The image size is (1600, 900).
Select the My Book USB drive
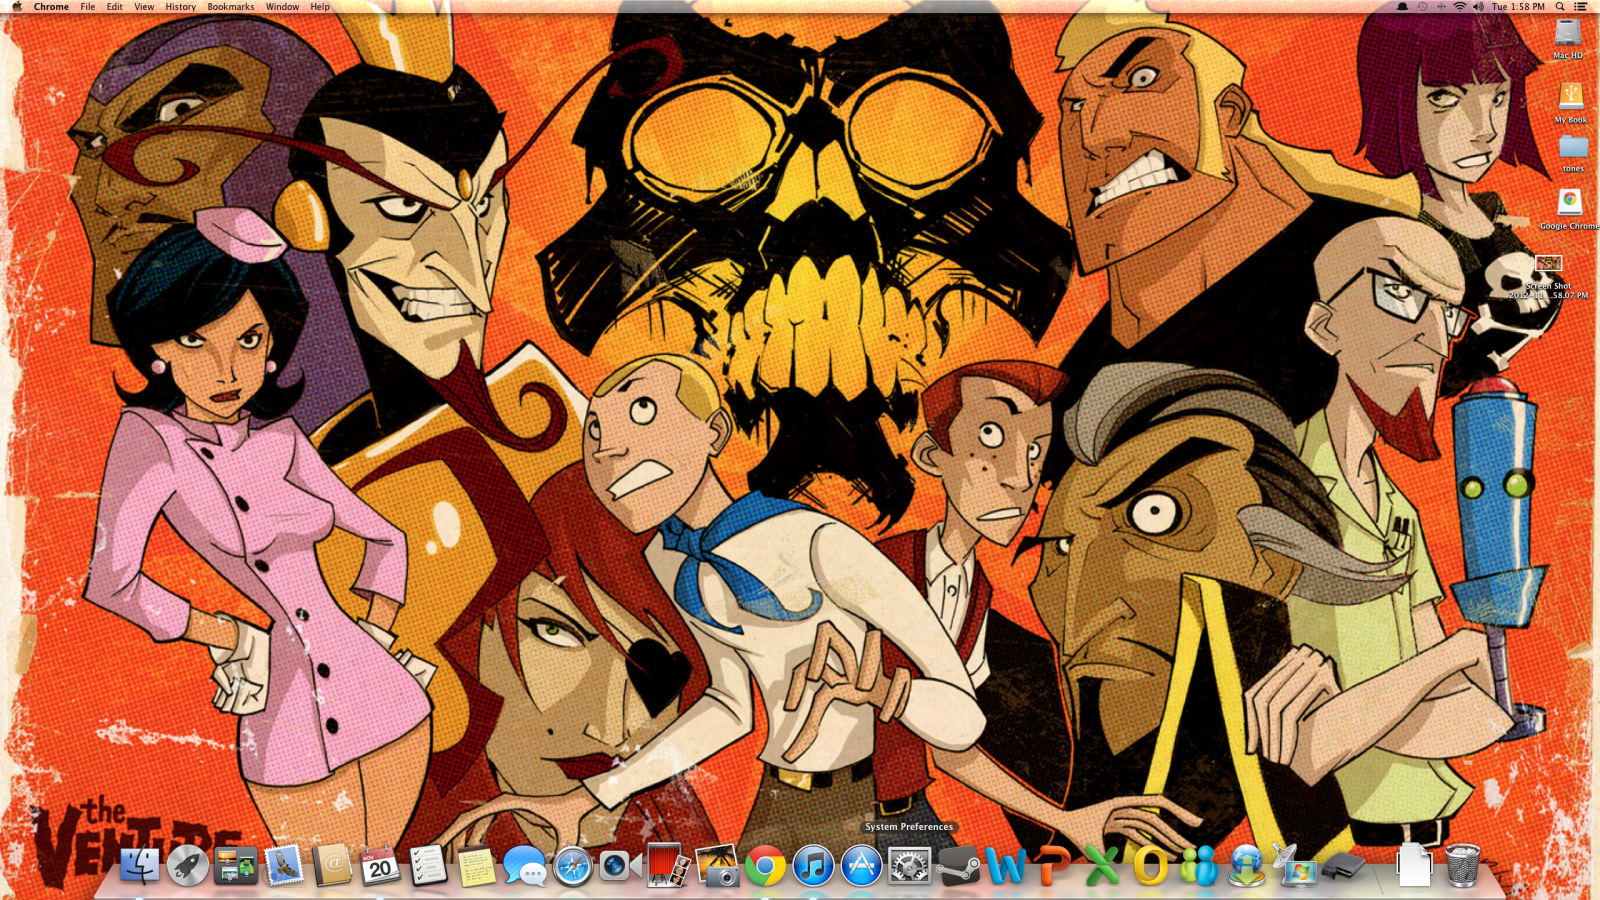[1570, 96]
